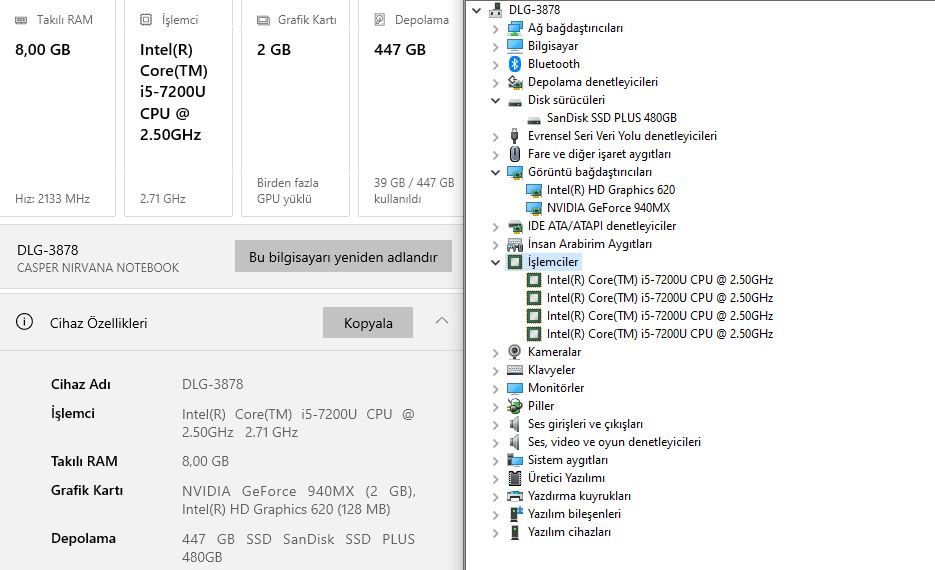Select the Üretici Yazılımı label
This screenshot has width=935, height=570.
[566, 478]
